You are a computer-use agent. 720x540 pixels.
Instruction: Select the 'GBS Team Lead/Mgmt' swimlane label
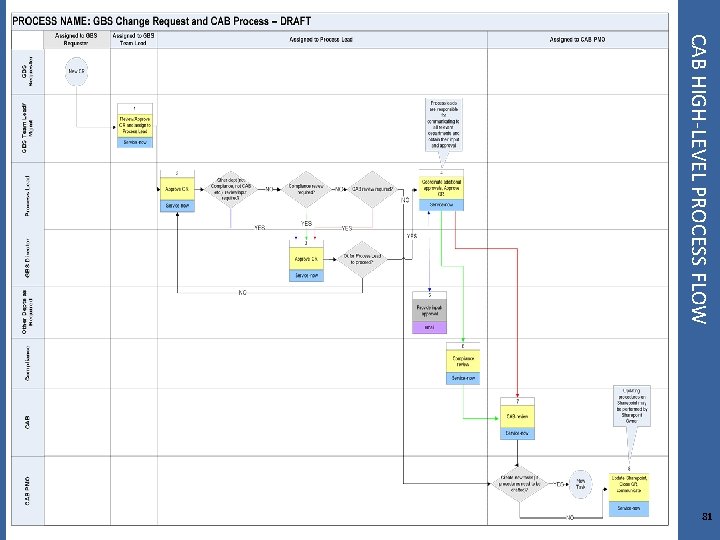pyautogui.click(x=28, y=128)
